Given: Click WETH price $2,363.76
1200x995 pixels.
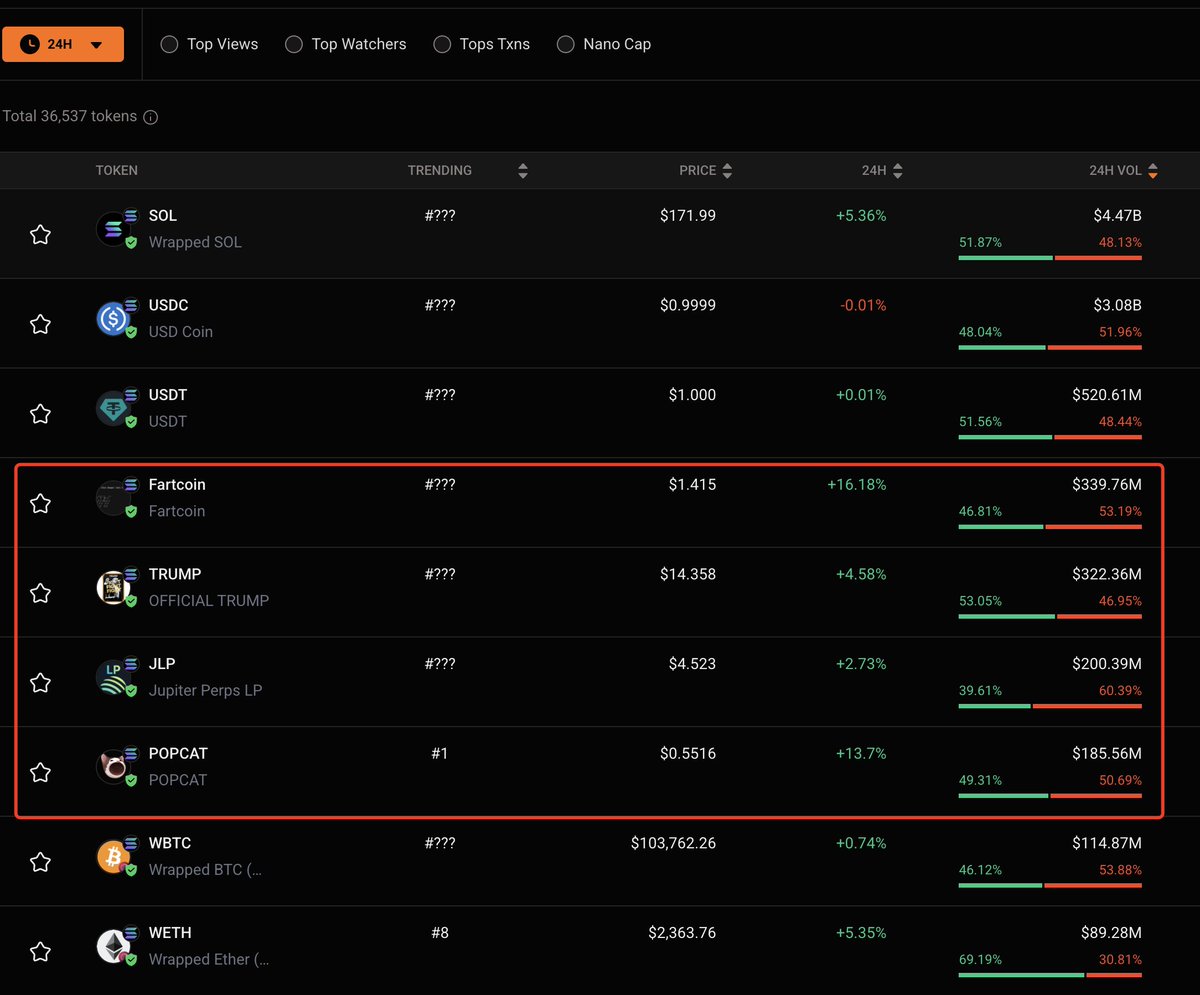Looking at the screenshot, I should [682, 933].
